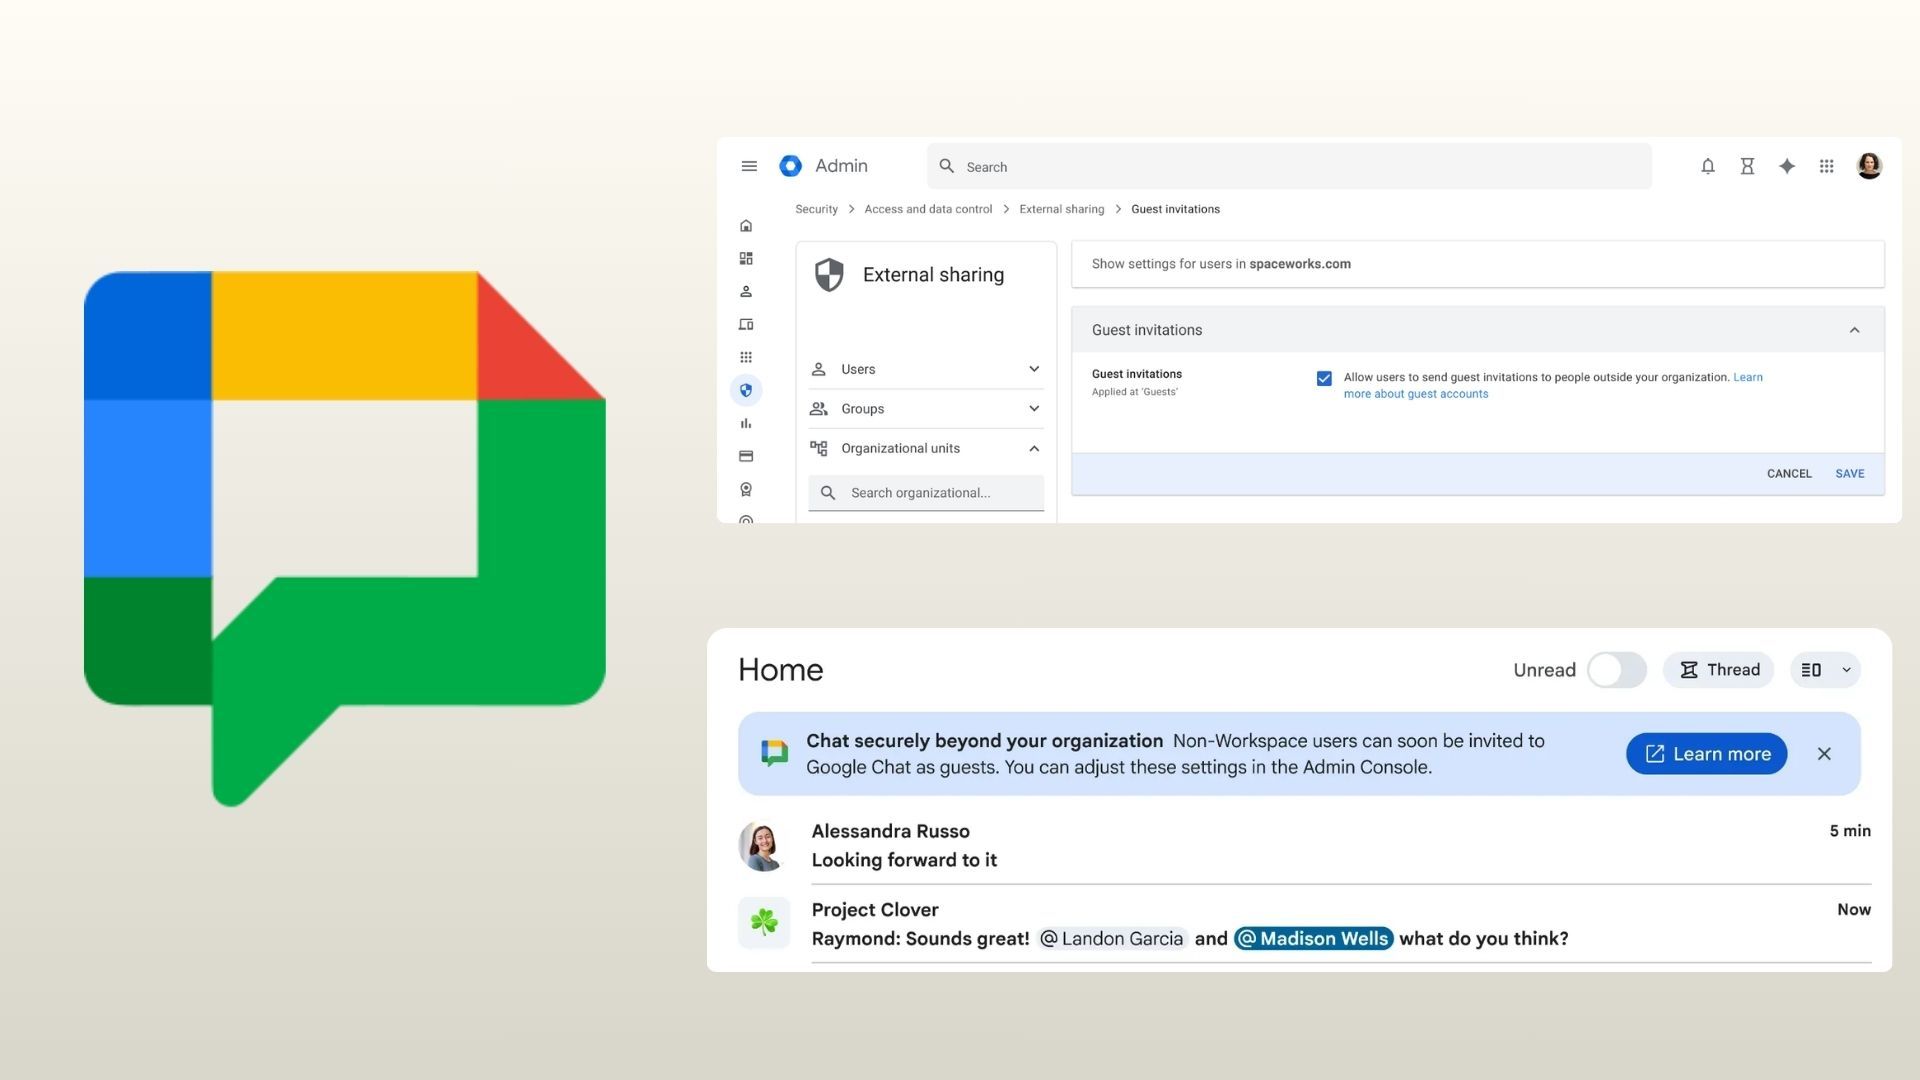
Task: Uncheck Allow users to send guest invitations
Action: pyautogui.click(x=1324, y=378)
